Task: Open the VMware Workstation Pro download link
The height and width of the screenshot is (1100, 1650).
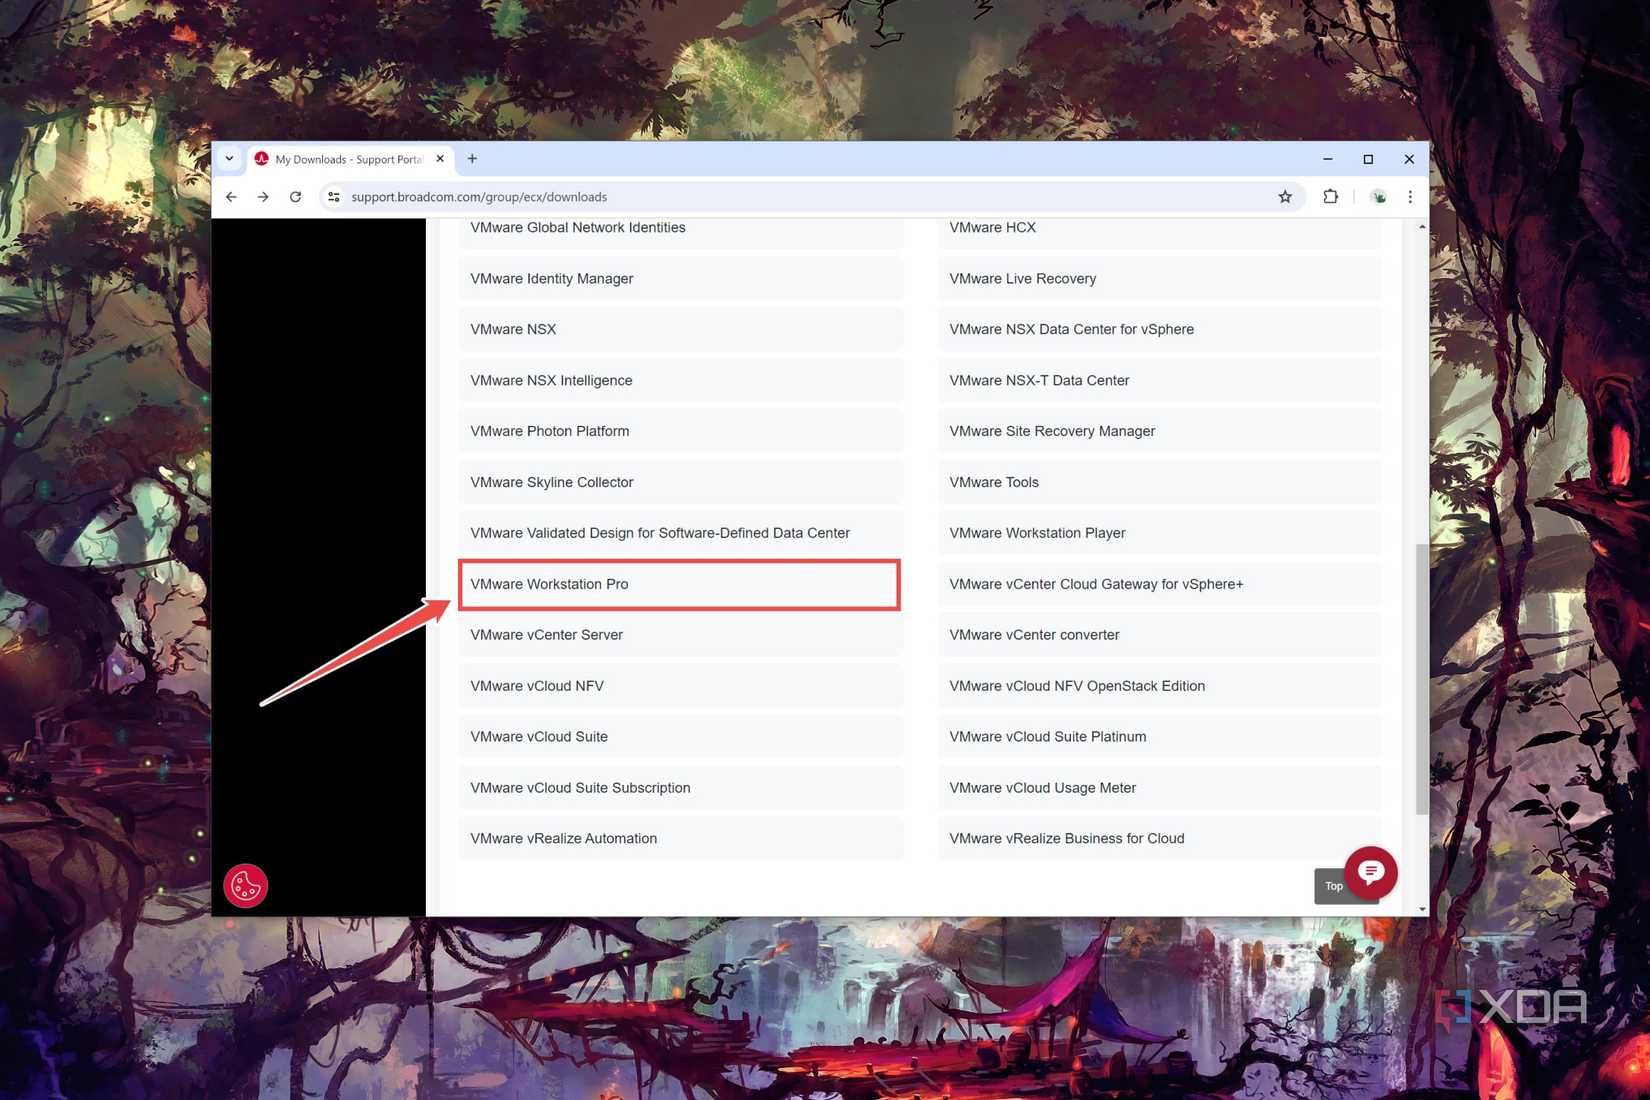Action: point(679,584)
